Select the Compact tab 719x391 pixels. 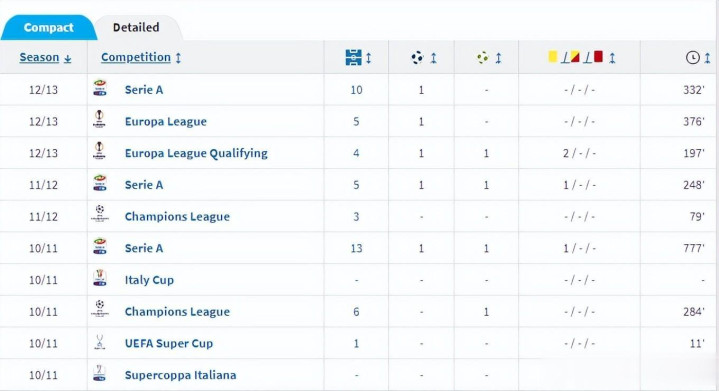coord(49,28)
